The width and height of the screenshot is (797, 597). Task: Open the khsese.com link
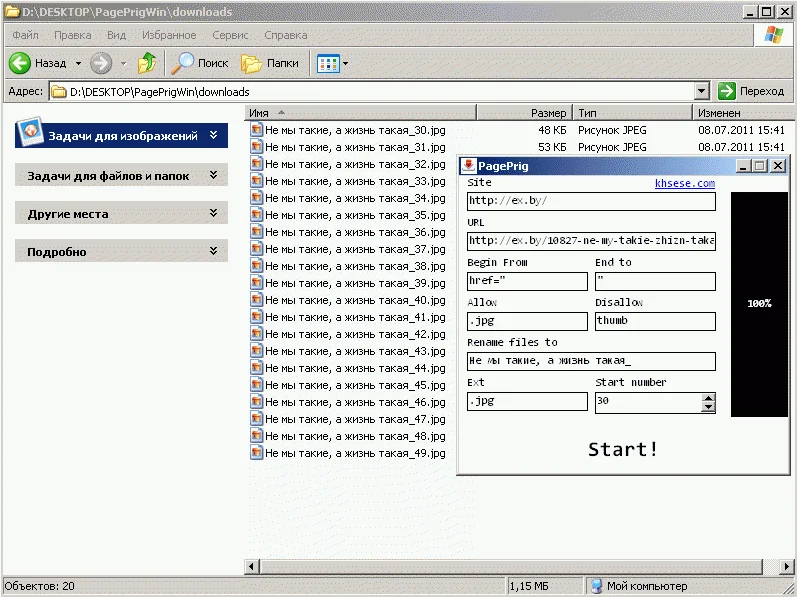[x=684, y=184]
